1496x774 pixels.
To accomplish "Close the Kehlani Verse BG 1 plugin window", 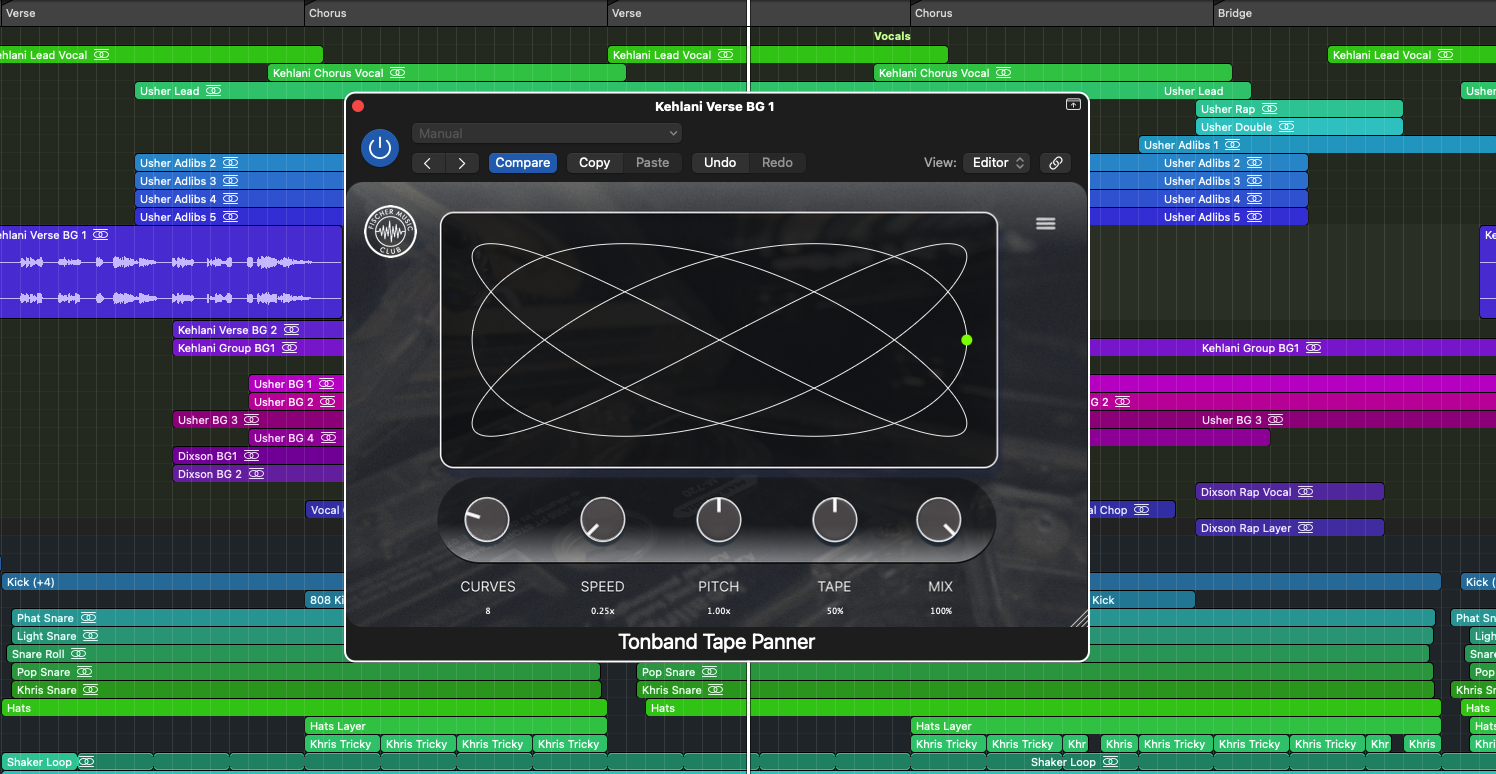I will (x=358, y=106).
